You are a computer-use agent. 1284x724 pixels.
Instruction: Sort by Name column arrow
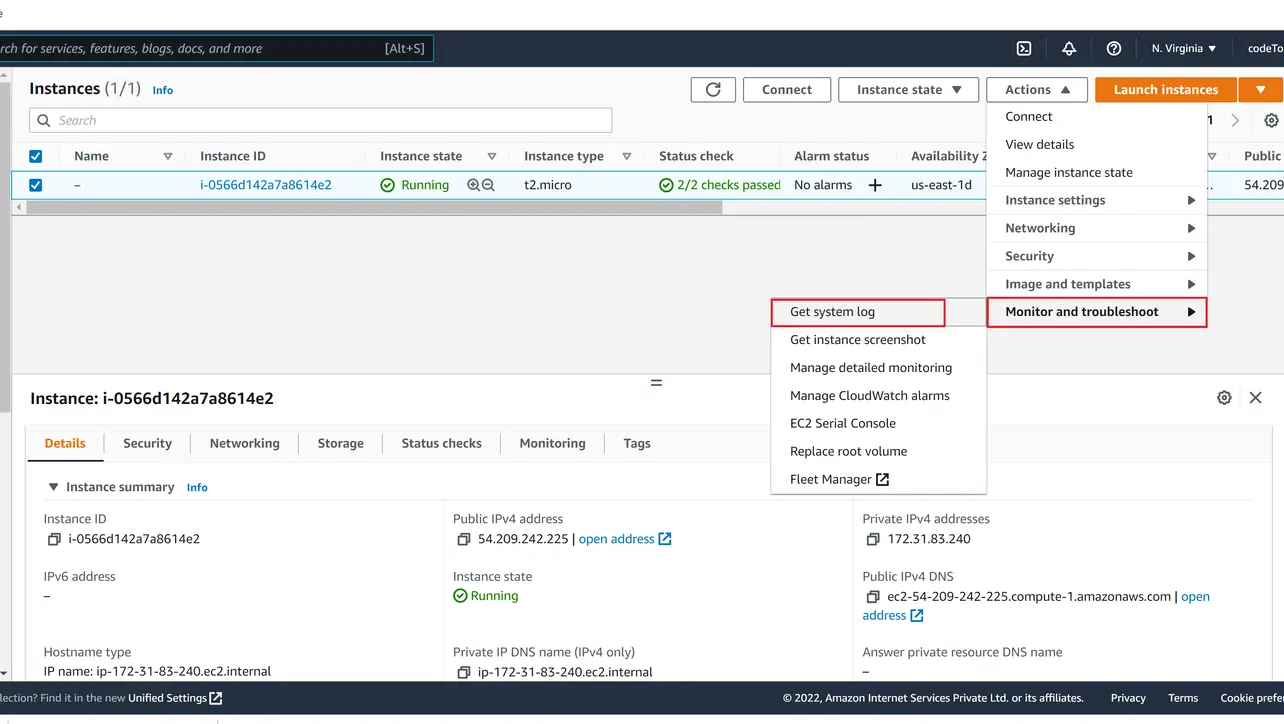[x=168, y=156]
